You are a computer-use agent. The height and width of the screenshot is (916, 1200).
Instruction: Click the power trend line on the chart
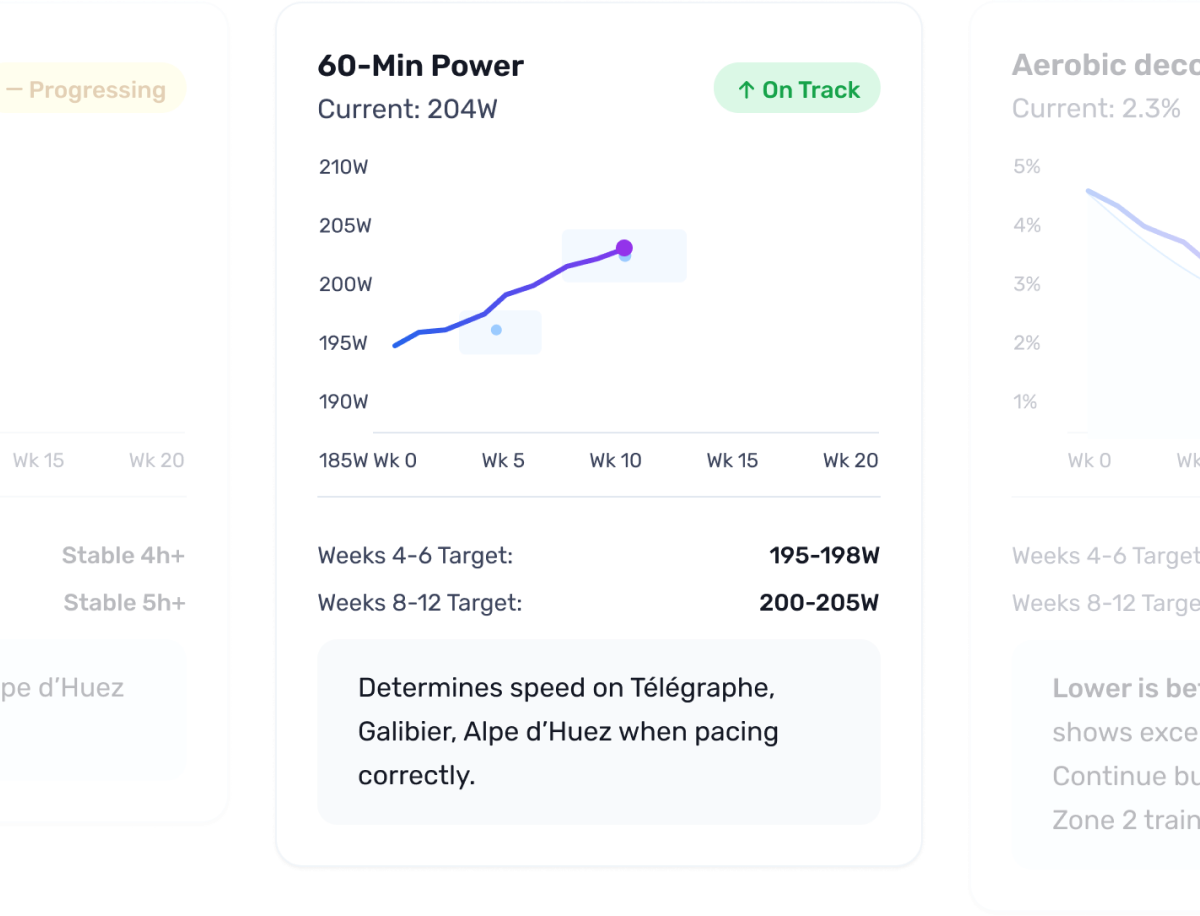520,295
